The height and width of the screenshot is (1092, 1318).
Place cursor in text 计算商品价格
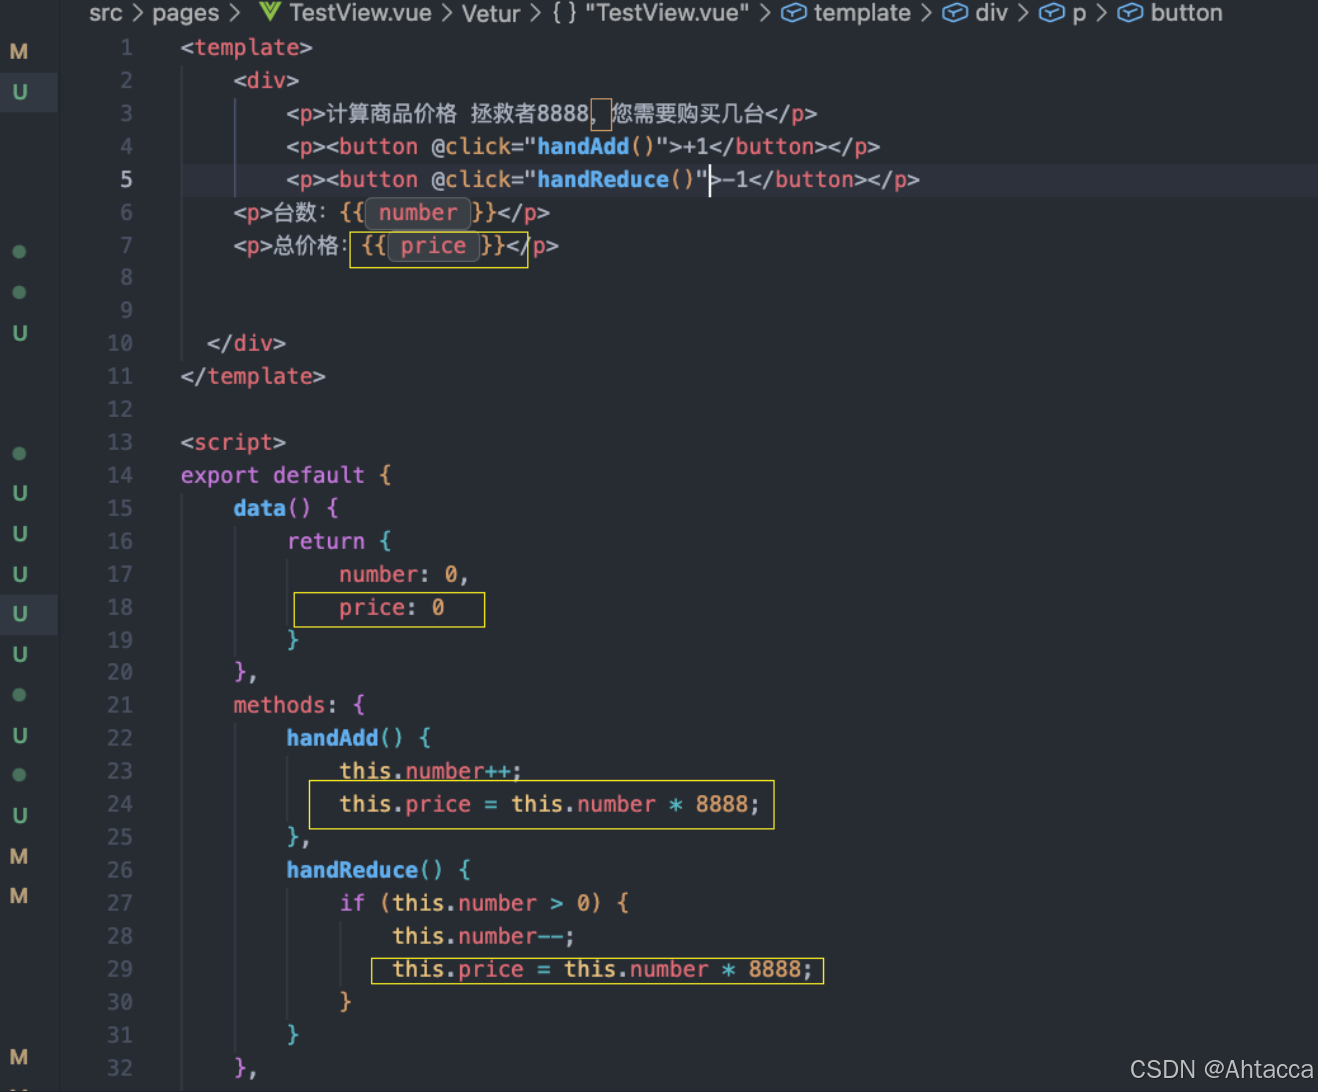coord(392,113)
